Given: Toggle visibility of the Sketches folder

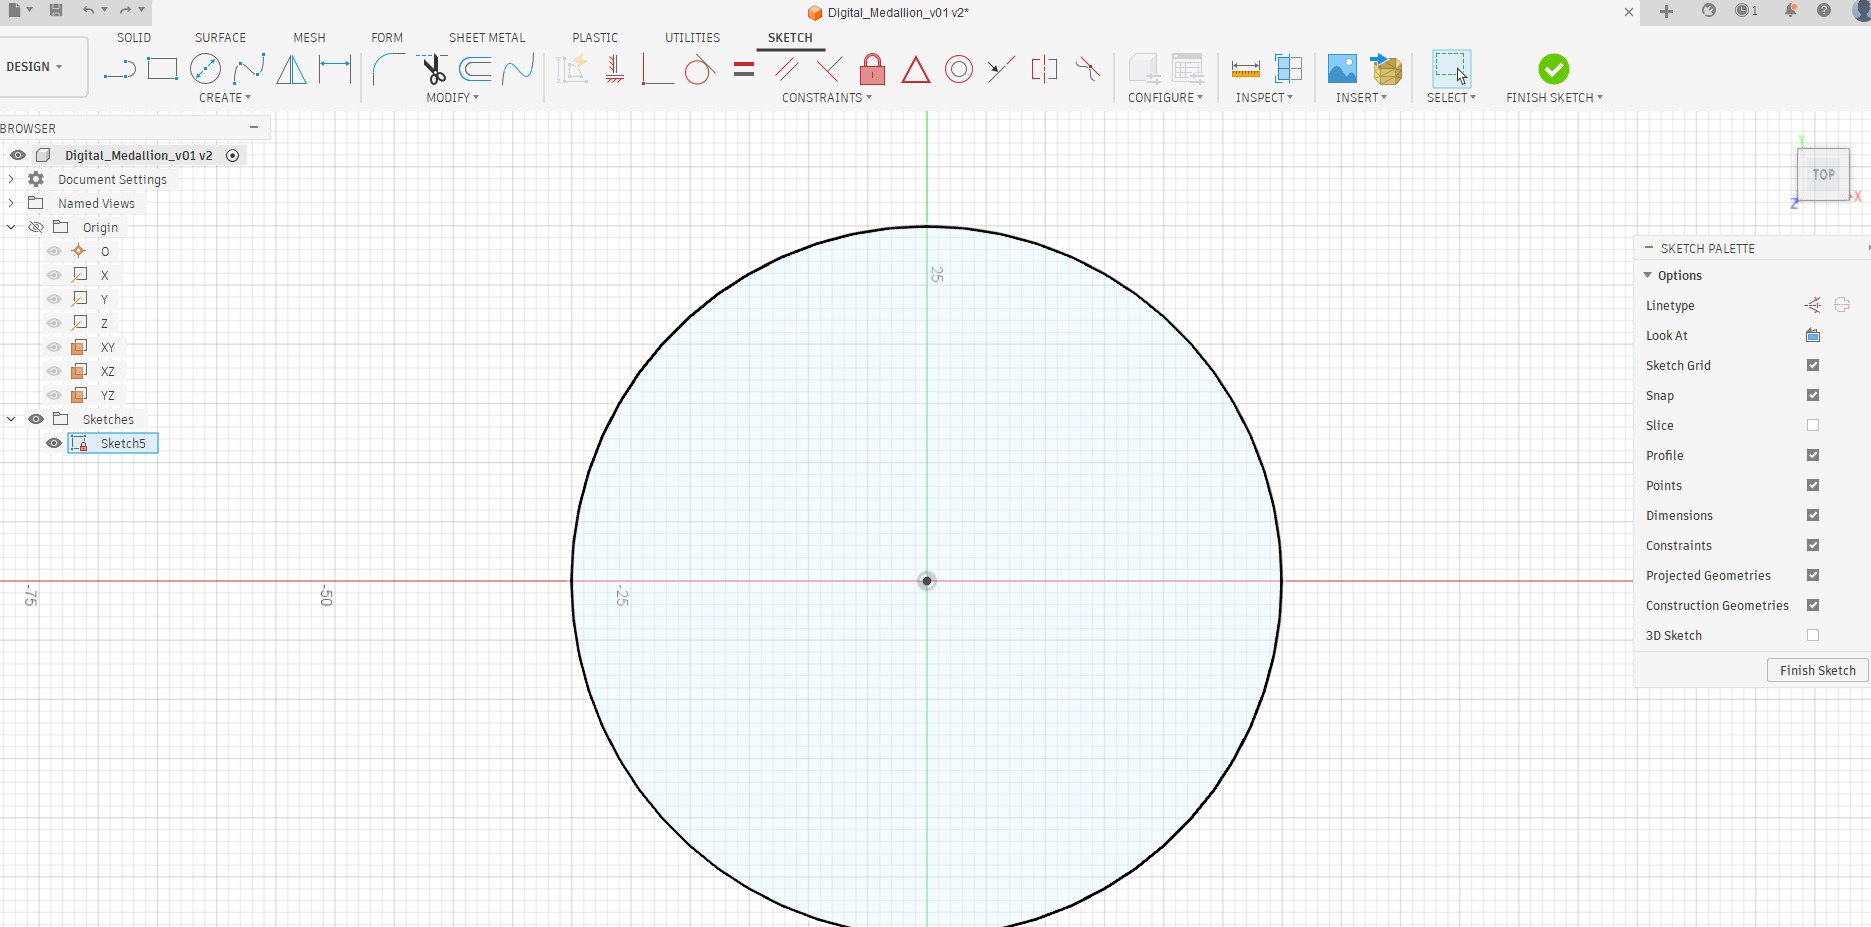Looking at the screenshot, I should tap(36, 419).
